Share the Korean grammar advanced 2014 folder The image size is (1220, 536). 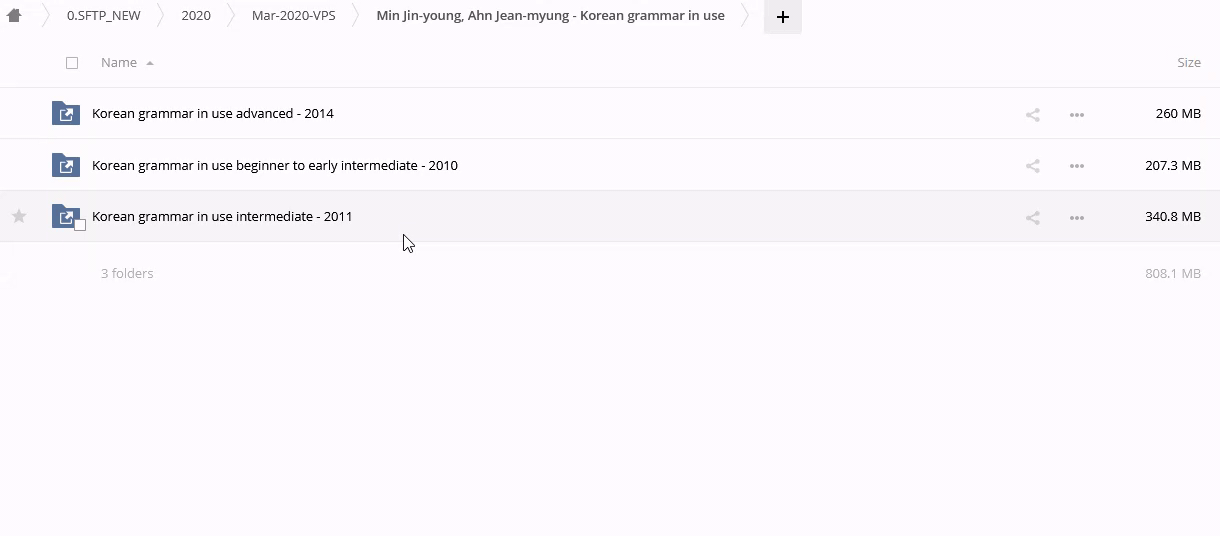click(x=1033, y=115)
